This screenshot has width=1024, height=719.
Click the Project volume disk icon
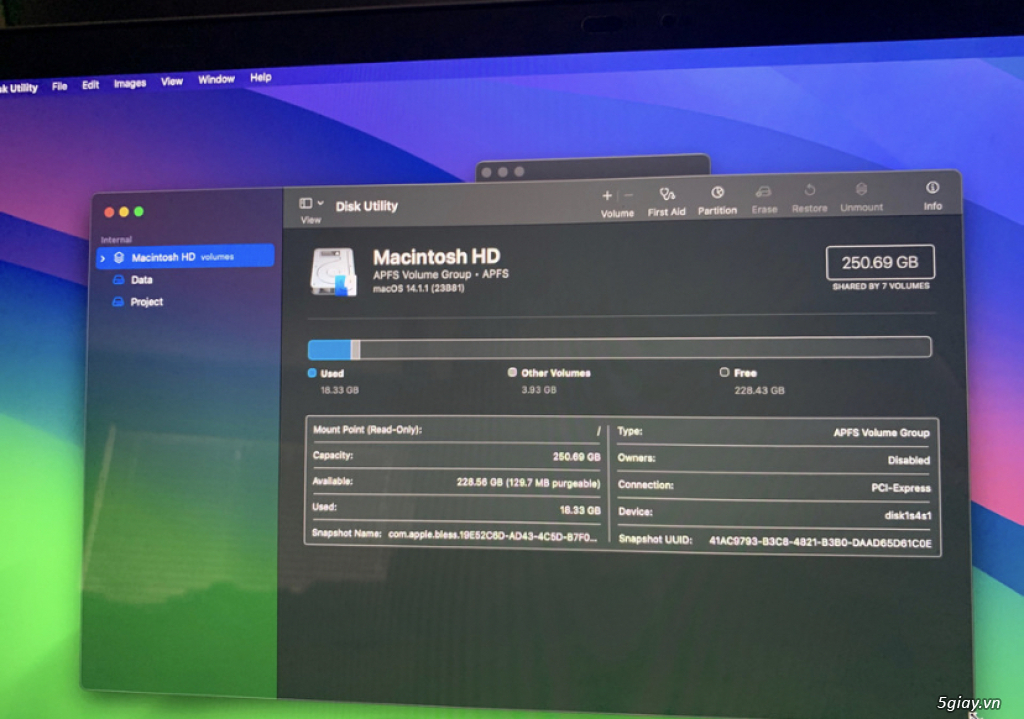pos(118,302)
